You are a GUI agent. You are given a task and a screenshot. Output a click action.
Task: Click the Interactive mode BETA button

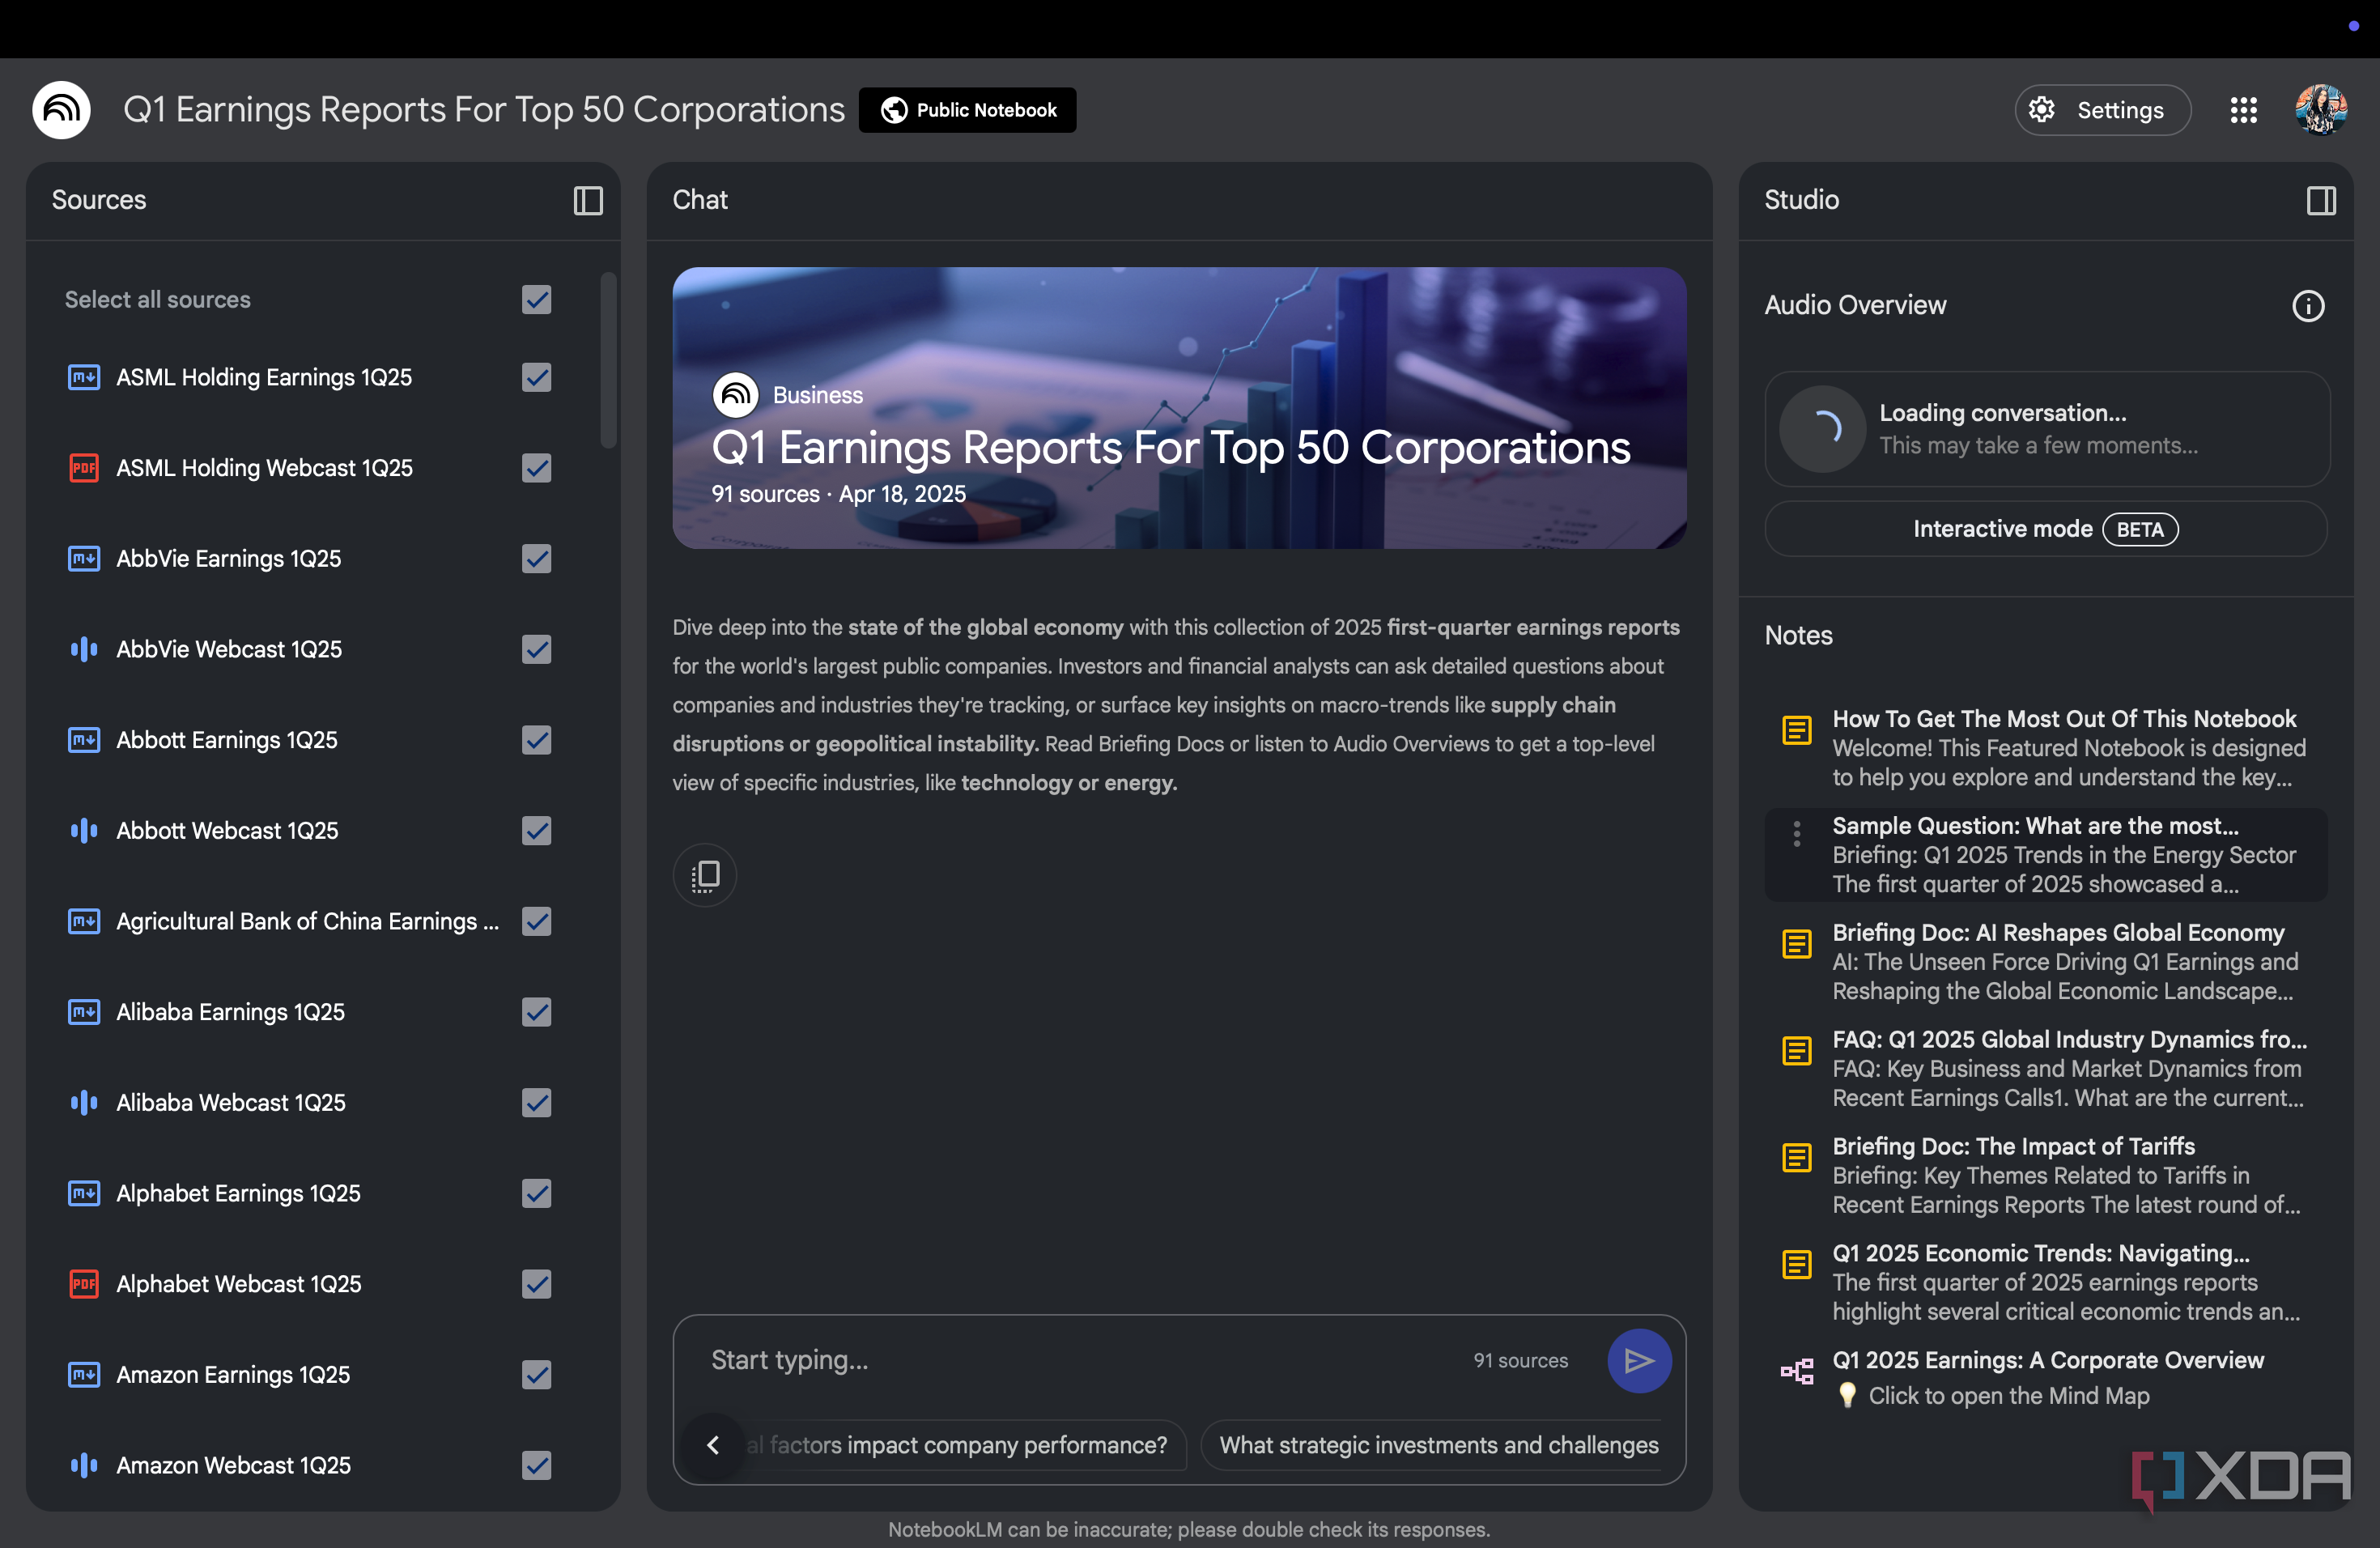tap(2045, 529)
